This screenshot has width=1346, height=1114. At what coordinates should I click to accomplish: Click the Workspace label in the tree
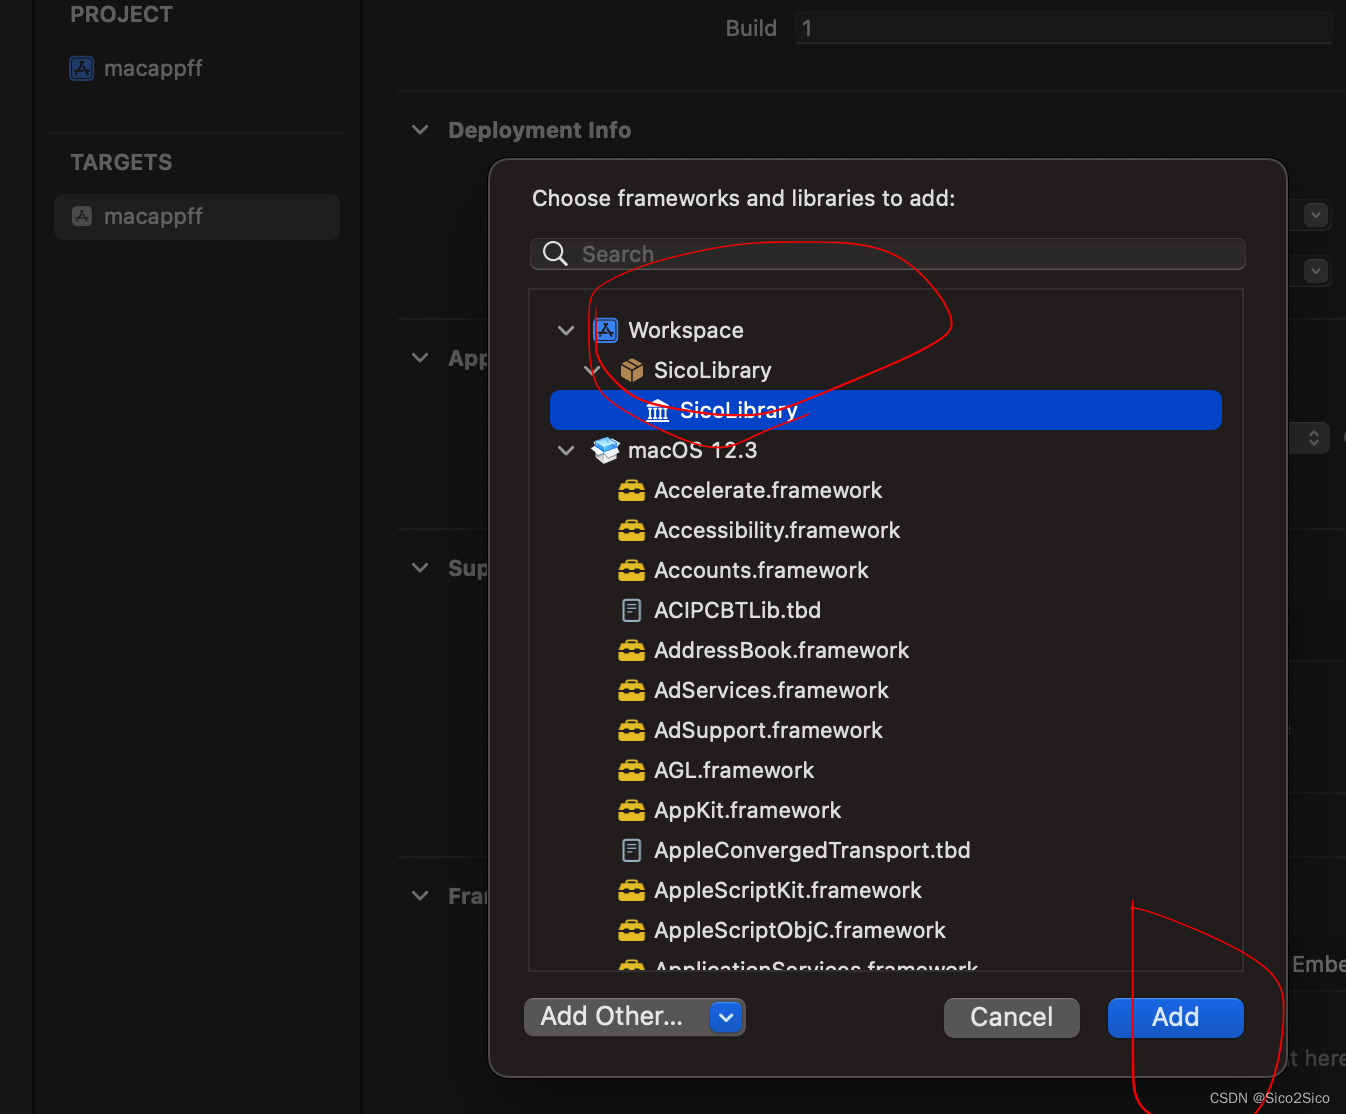(686, 330)
